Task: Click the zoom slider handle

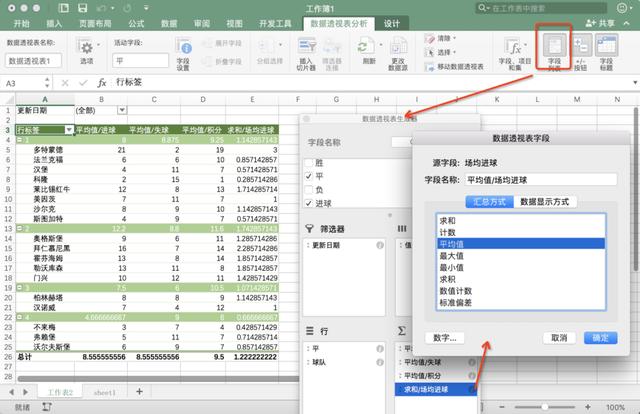Action: coord(544,407)
